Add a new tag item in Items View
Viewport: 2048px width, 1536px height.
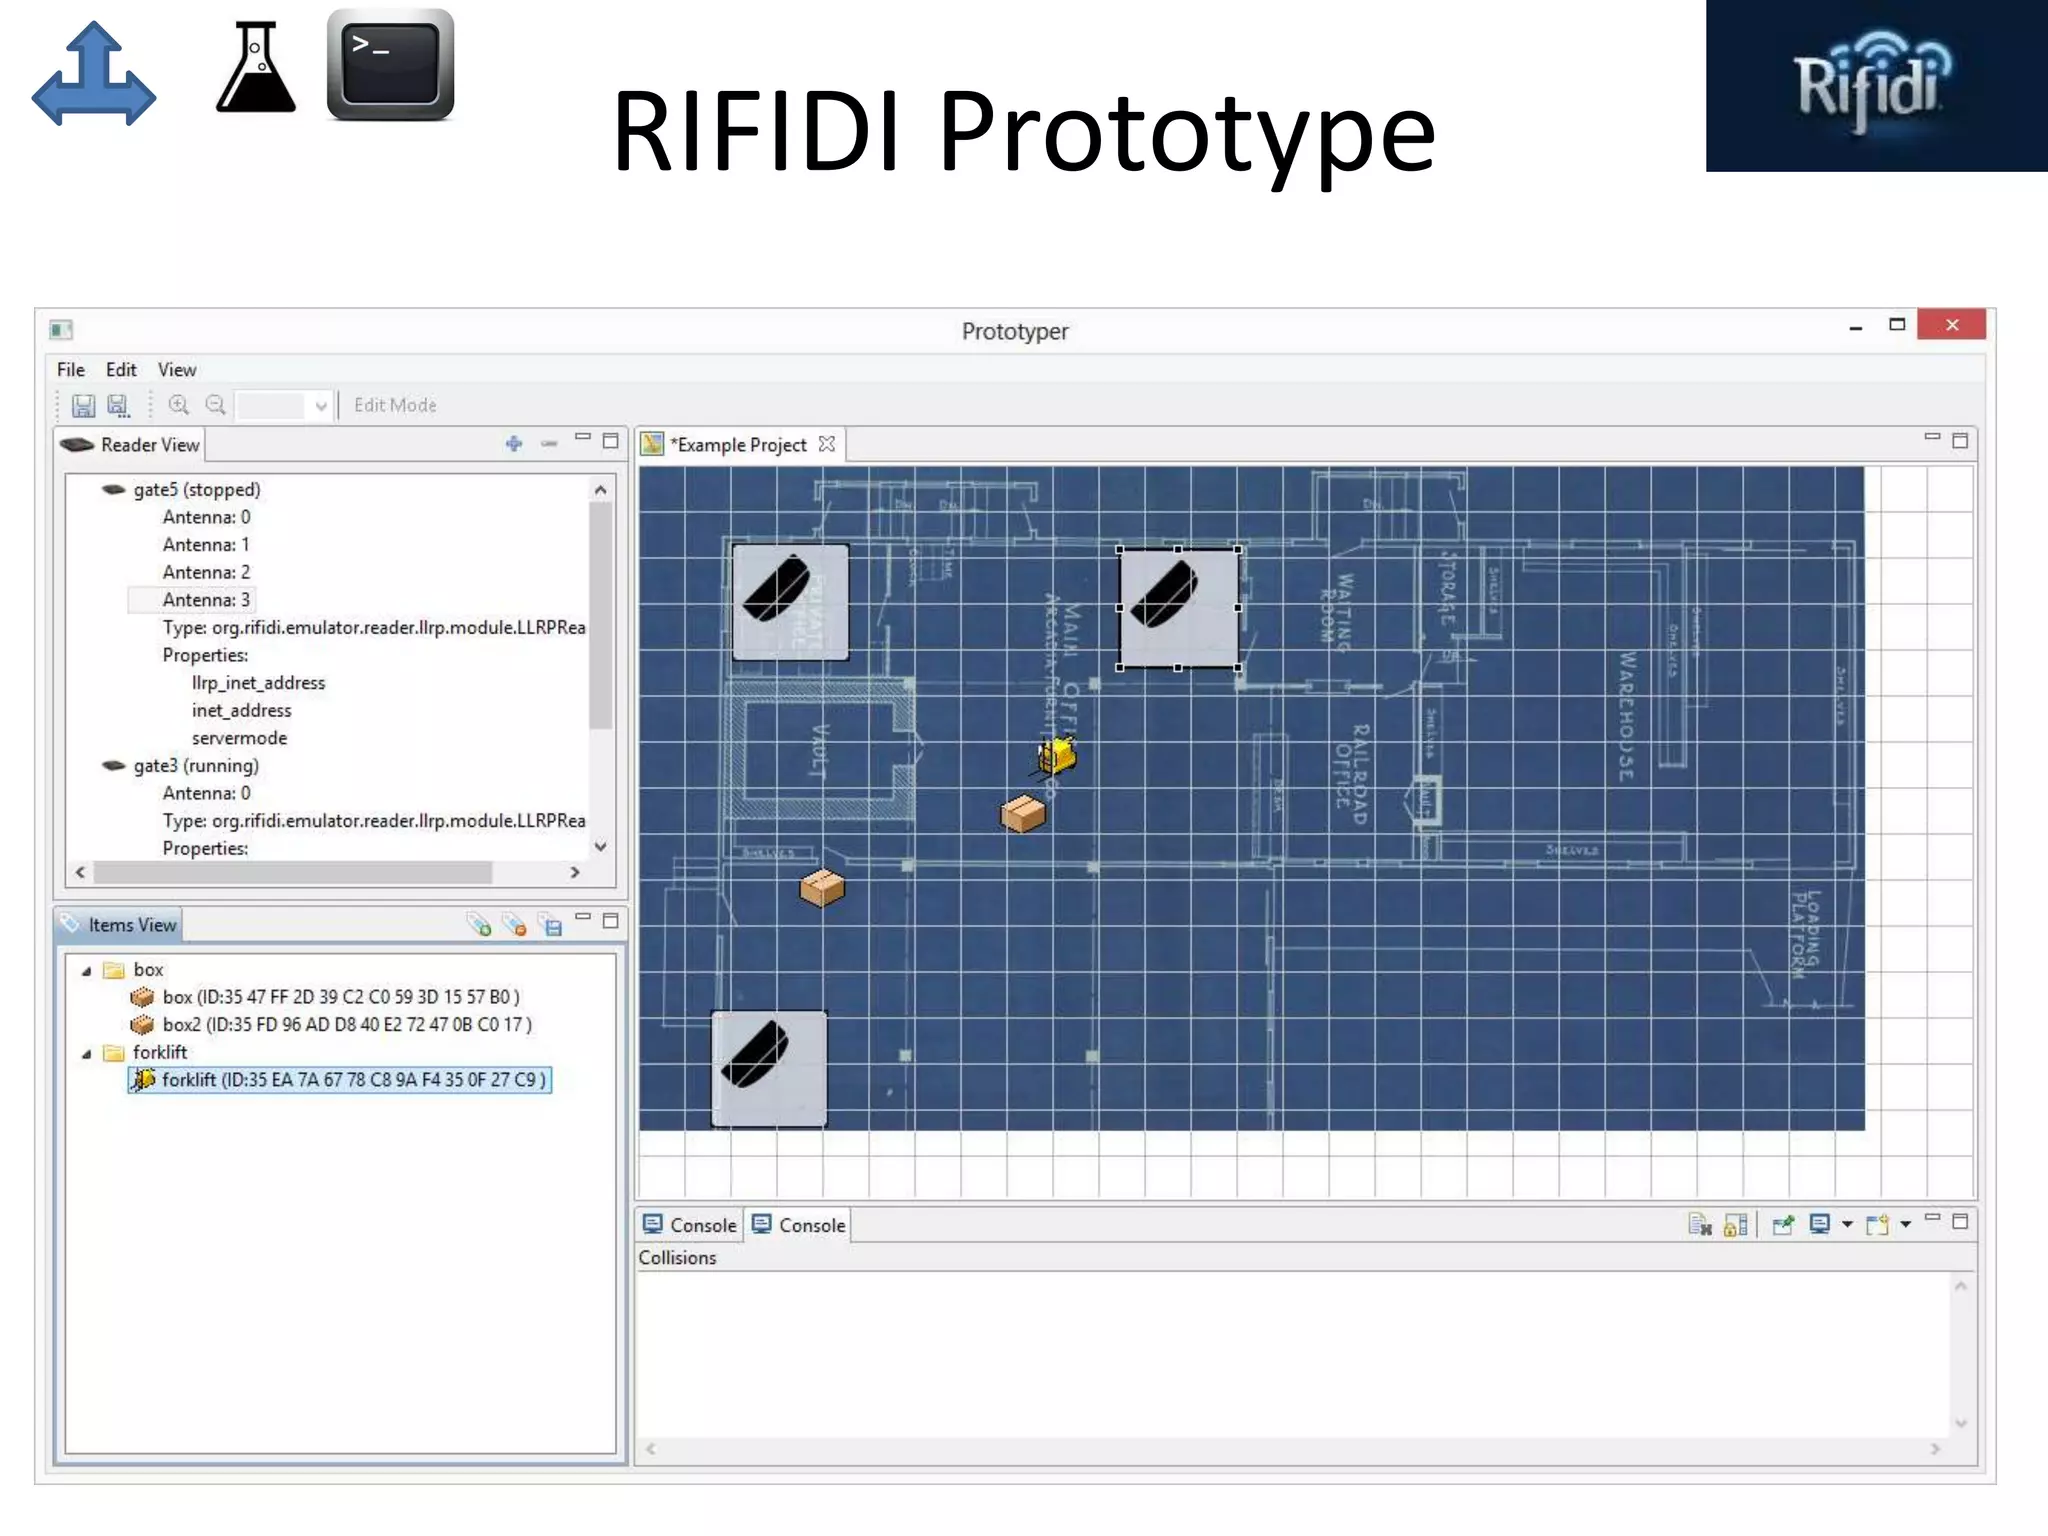click(480, 924)
